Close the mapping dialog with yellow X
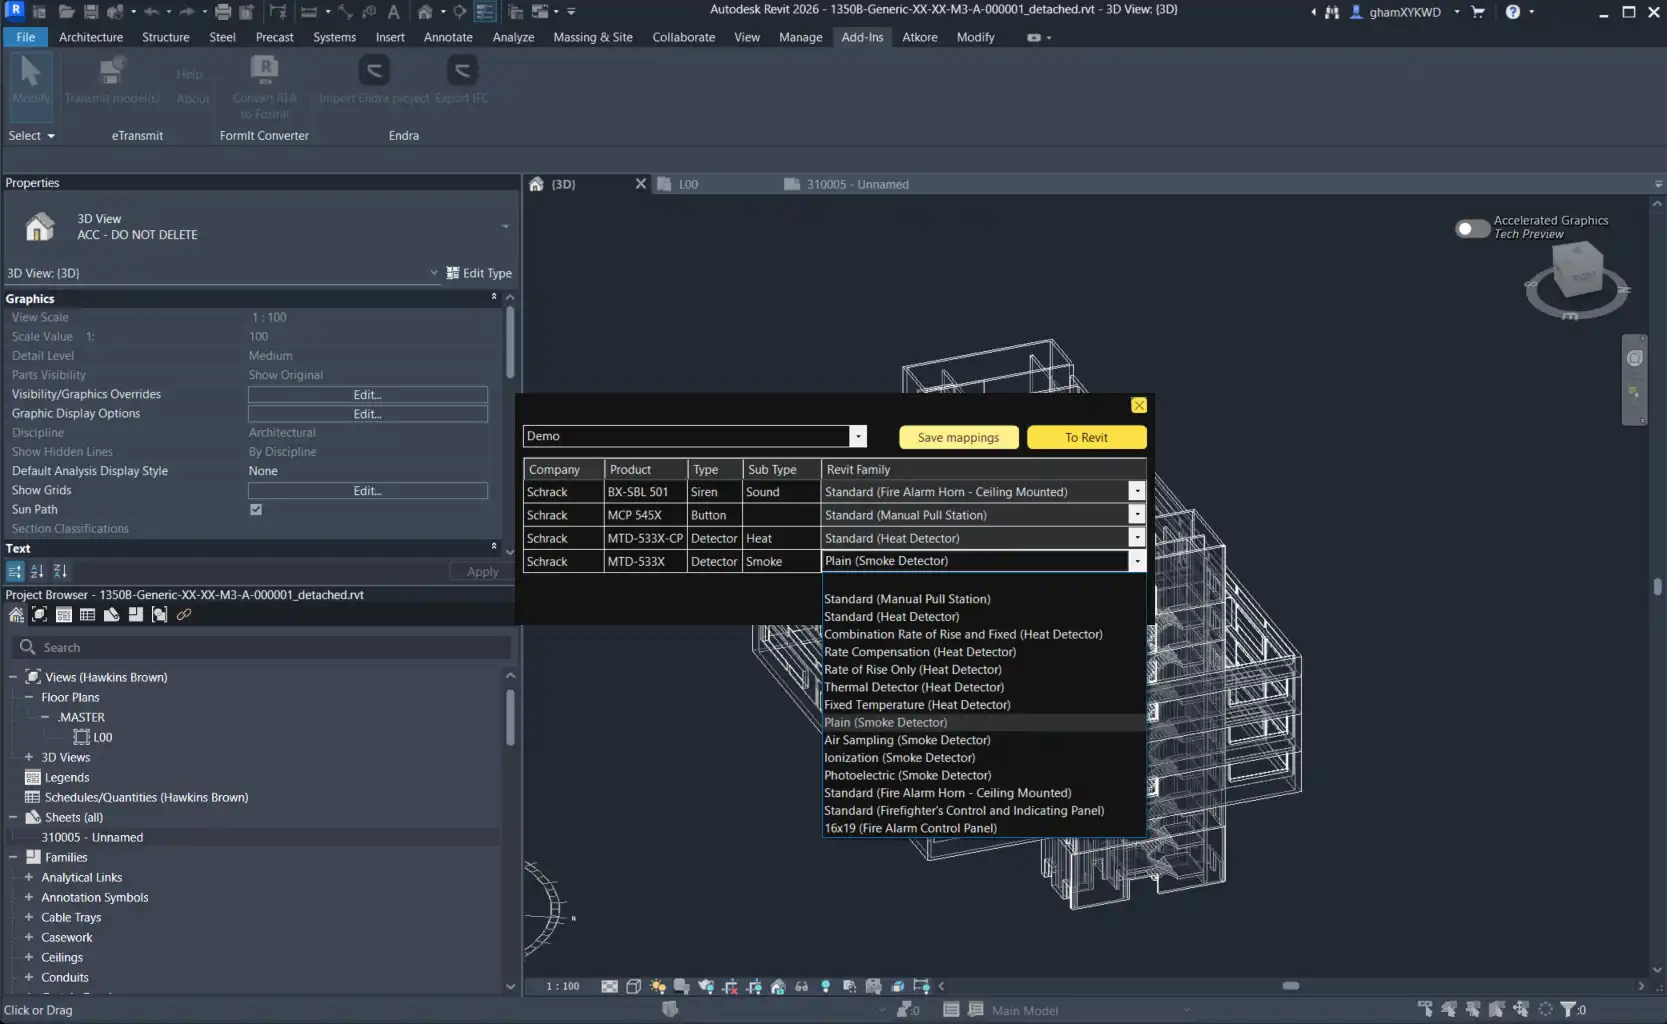Screen dimensions: 1667x1024 pyautogui.click(x=1138, y=405)
